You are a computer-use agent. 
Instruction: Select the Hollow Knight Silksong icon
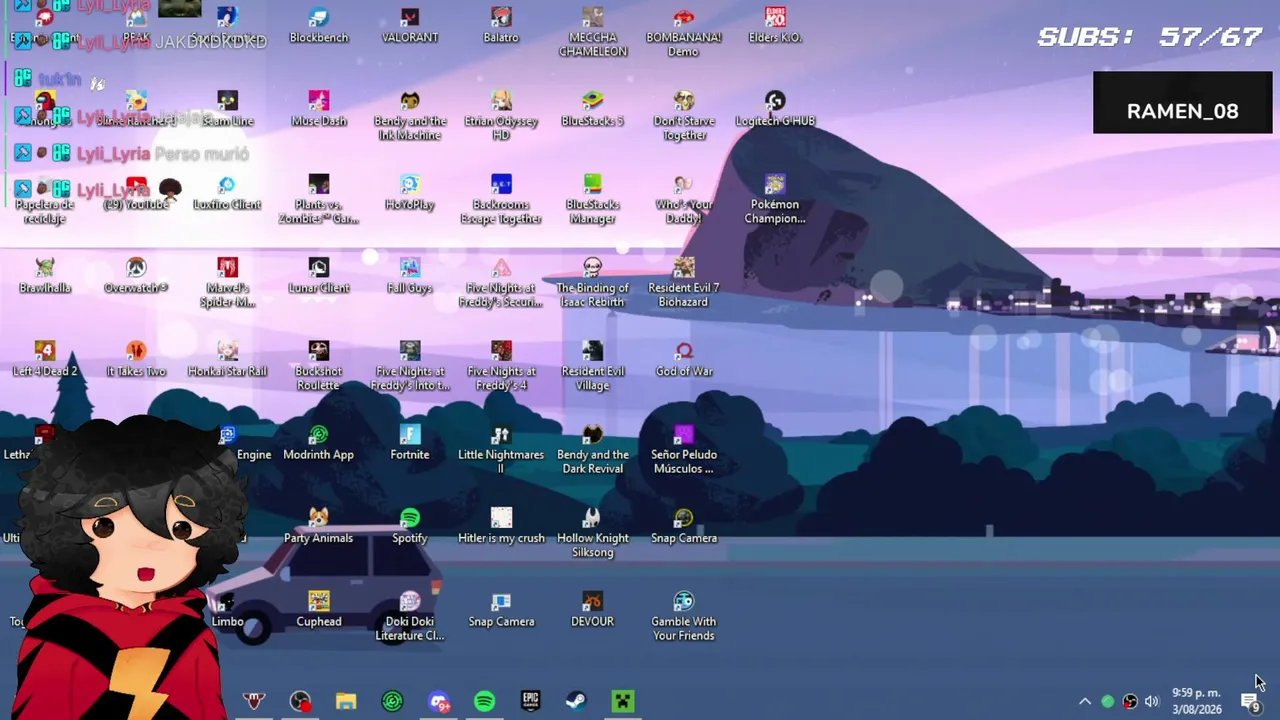click(593, 533)
